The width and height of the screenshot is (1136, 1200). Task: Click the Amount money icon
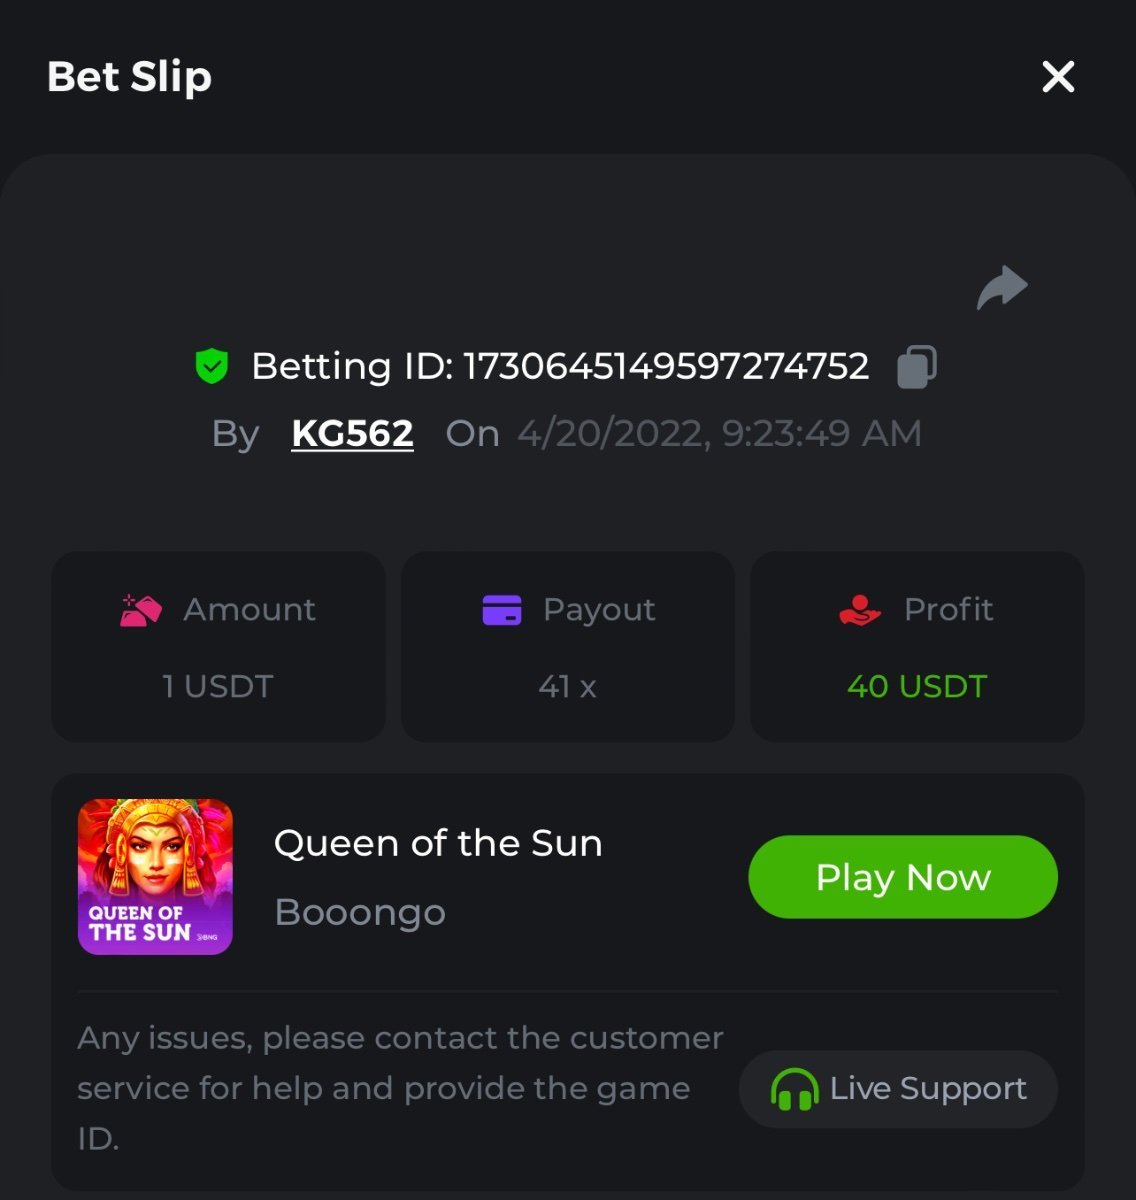point(141,609)
